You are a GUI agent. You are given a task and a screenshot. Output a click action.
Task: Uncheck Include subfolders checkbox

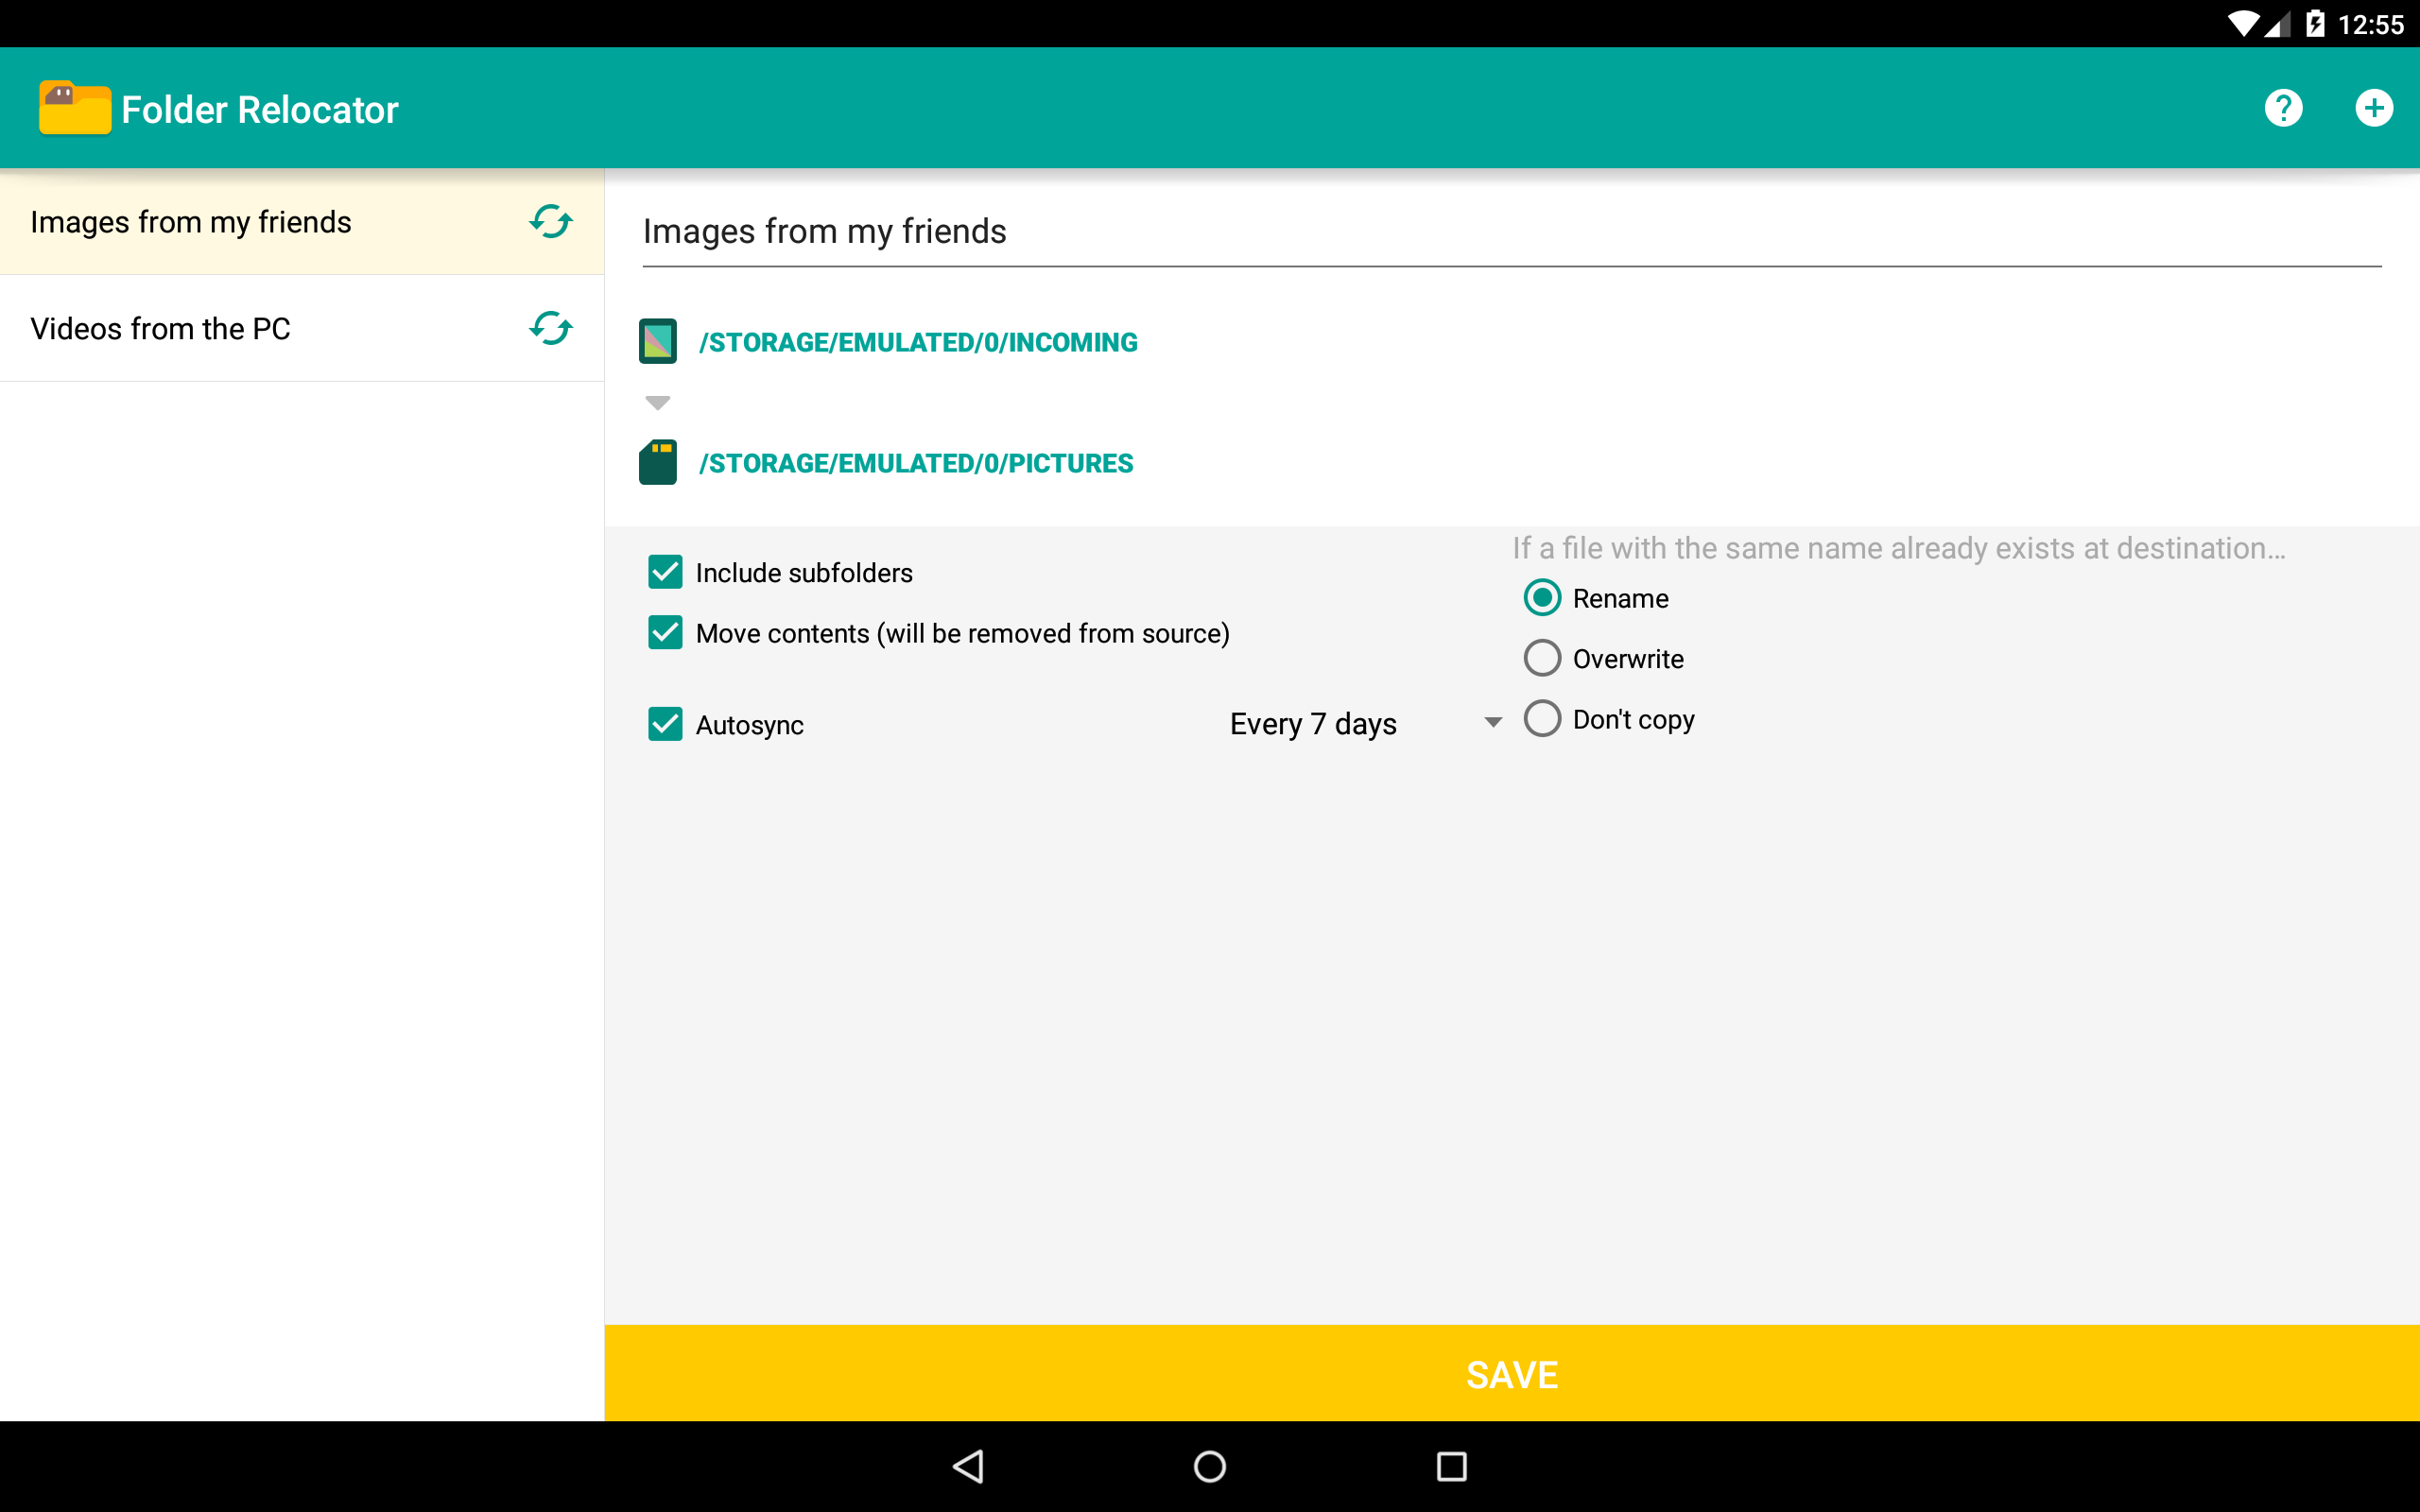[665, 572]
